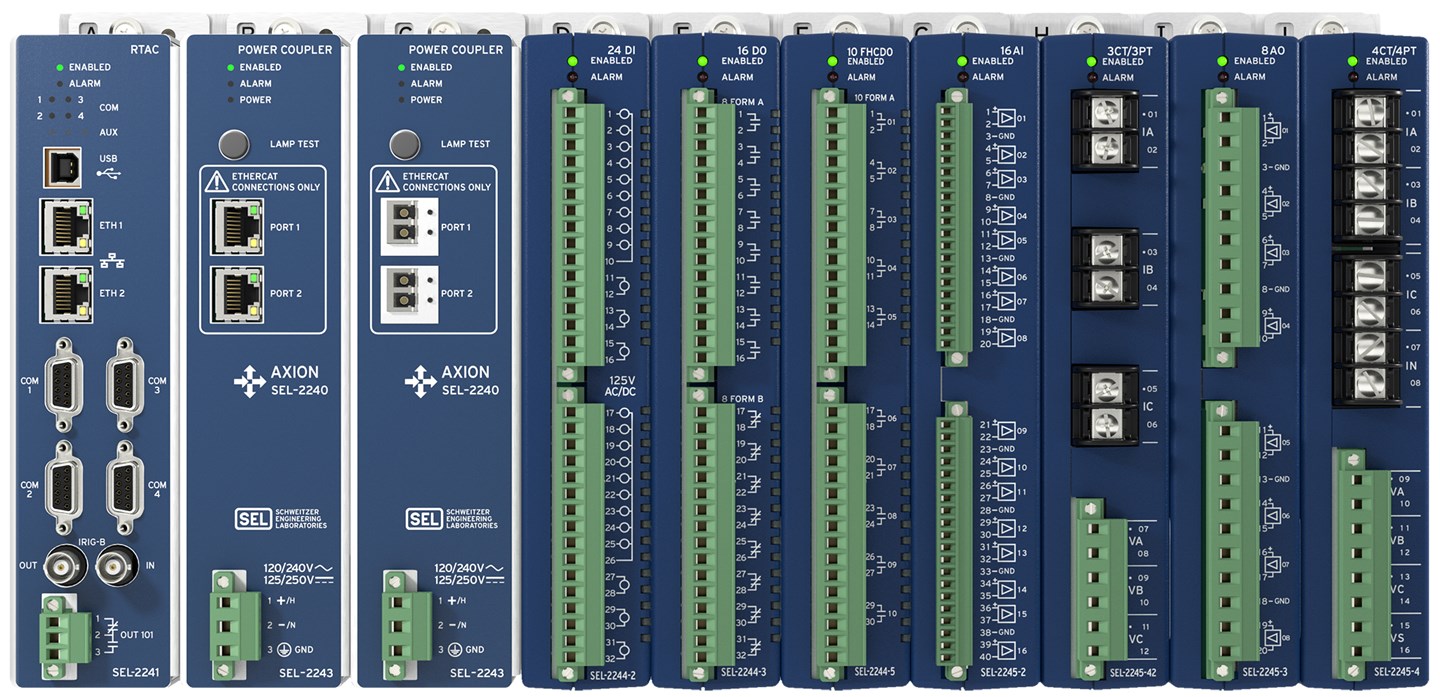Click the ENABLED LED on the RJ45 power coupler

click(x=231, y=67)
